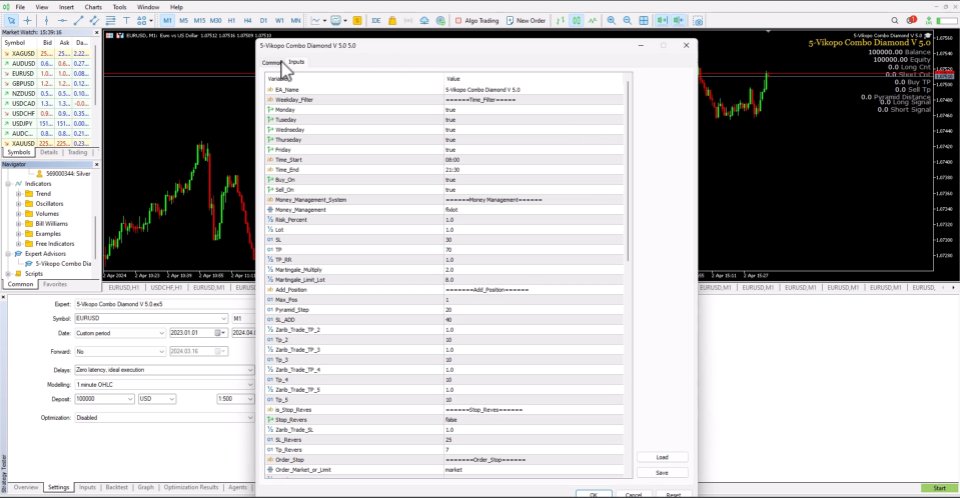Toggle Algo Trading
The height and width of the screenshot is (498, 960).
[x=477, y=20]
